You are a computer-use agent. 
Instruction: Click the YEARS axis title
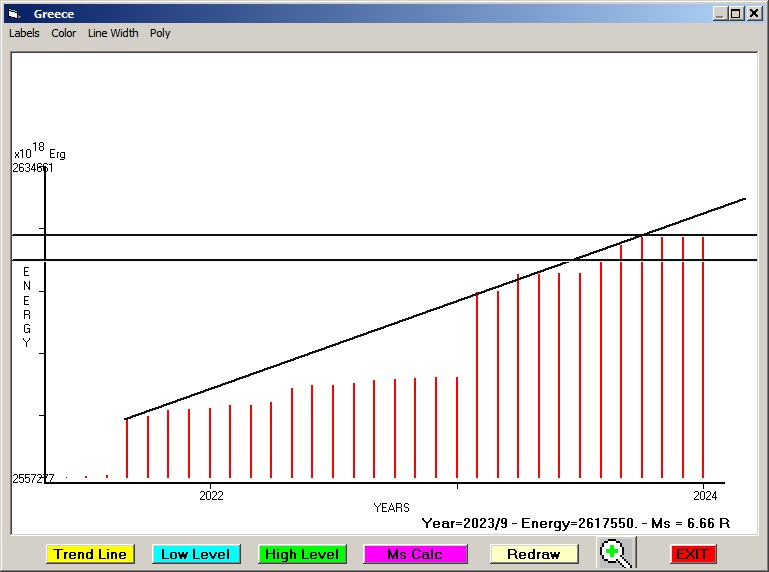click(391, 508)
